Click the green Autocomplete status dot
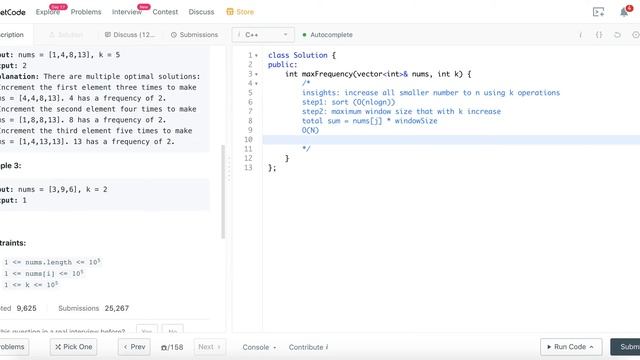 coord(304,35)
